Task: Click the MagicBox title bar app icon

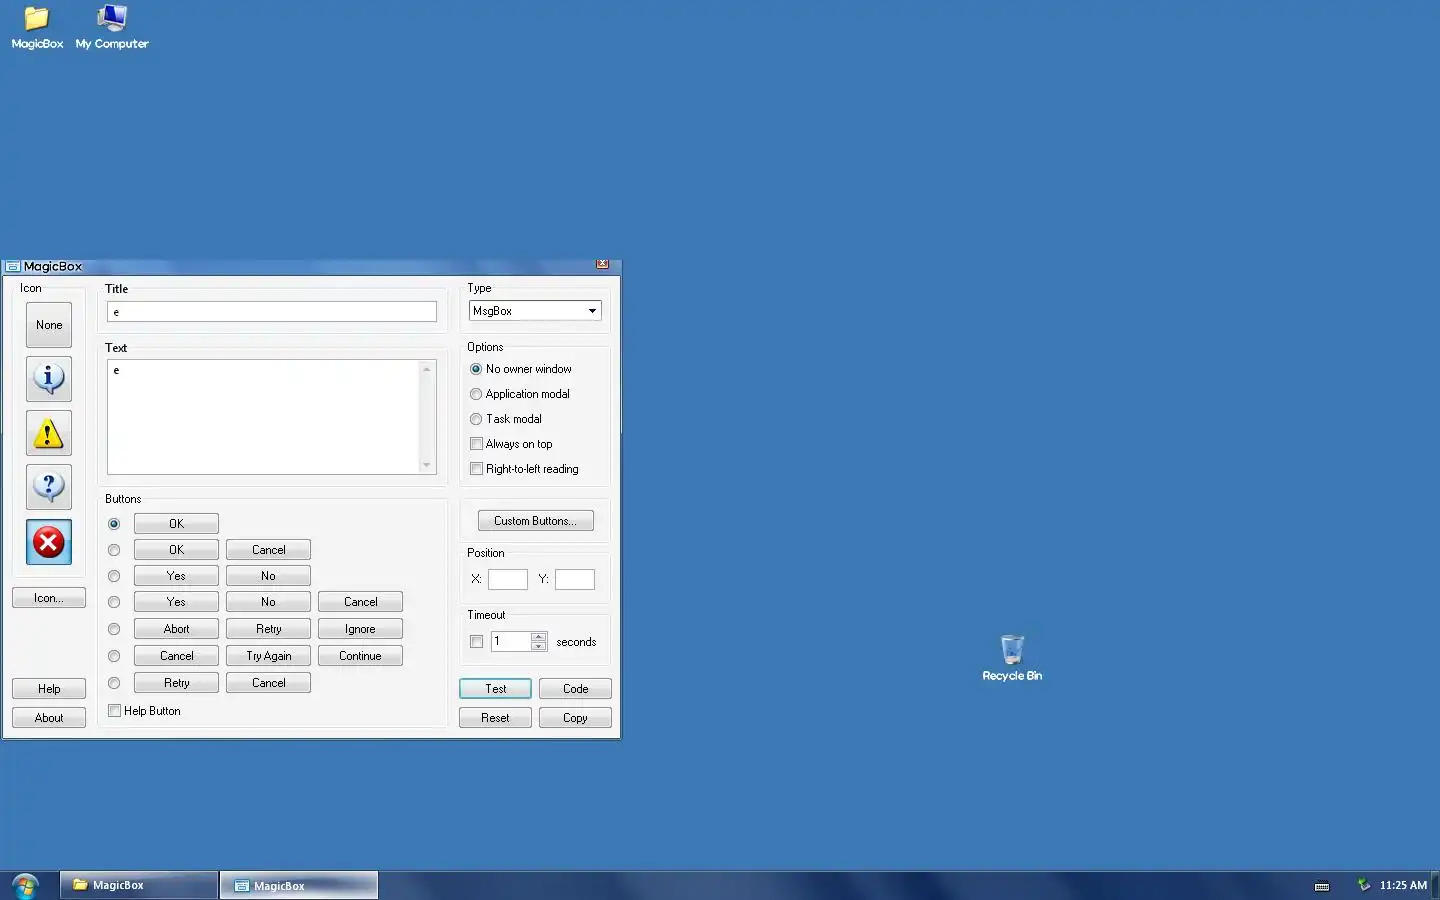Action: [x=13, y=267]
